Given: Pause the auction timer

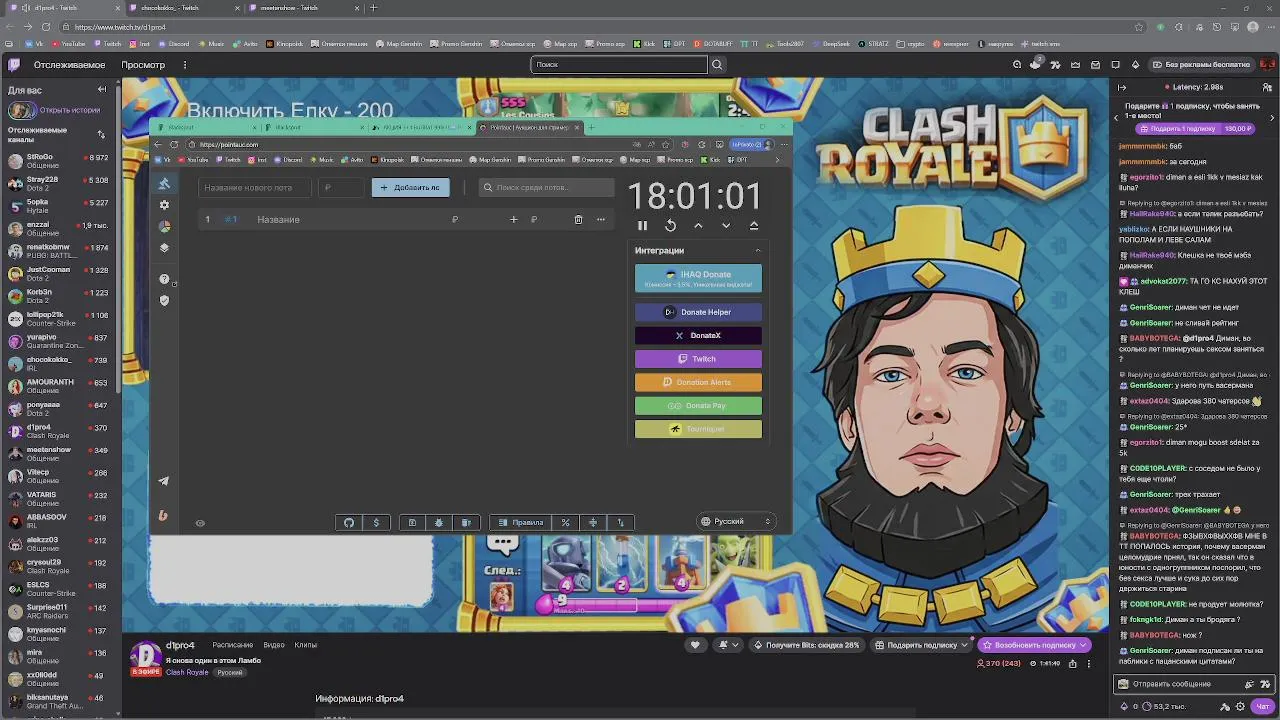Looking at the screenshot, I should point(642,226).
